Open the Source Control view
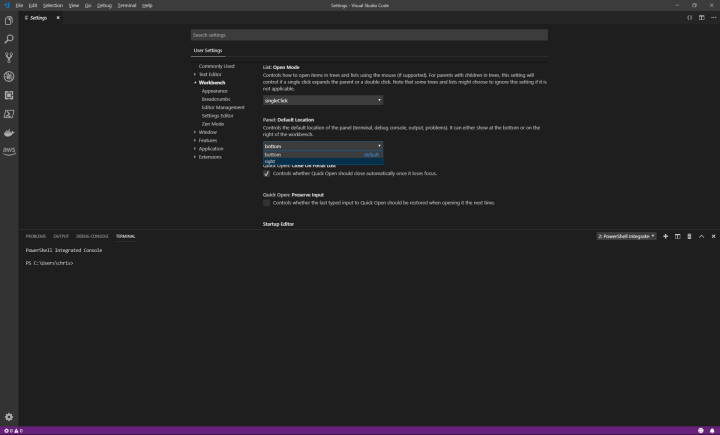This screenshot has width=720, height=435. click(x=9, y=57)
